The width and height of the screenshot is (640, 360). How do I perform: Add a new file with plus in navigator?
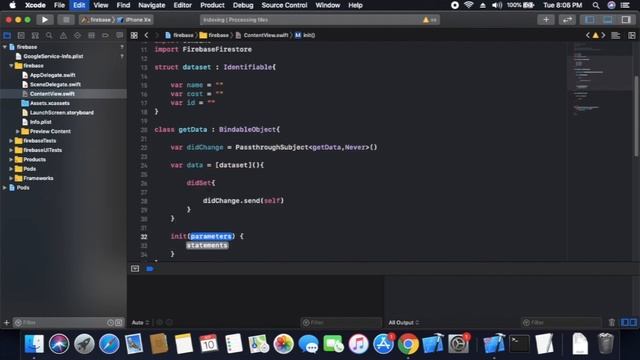[7, 322]
